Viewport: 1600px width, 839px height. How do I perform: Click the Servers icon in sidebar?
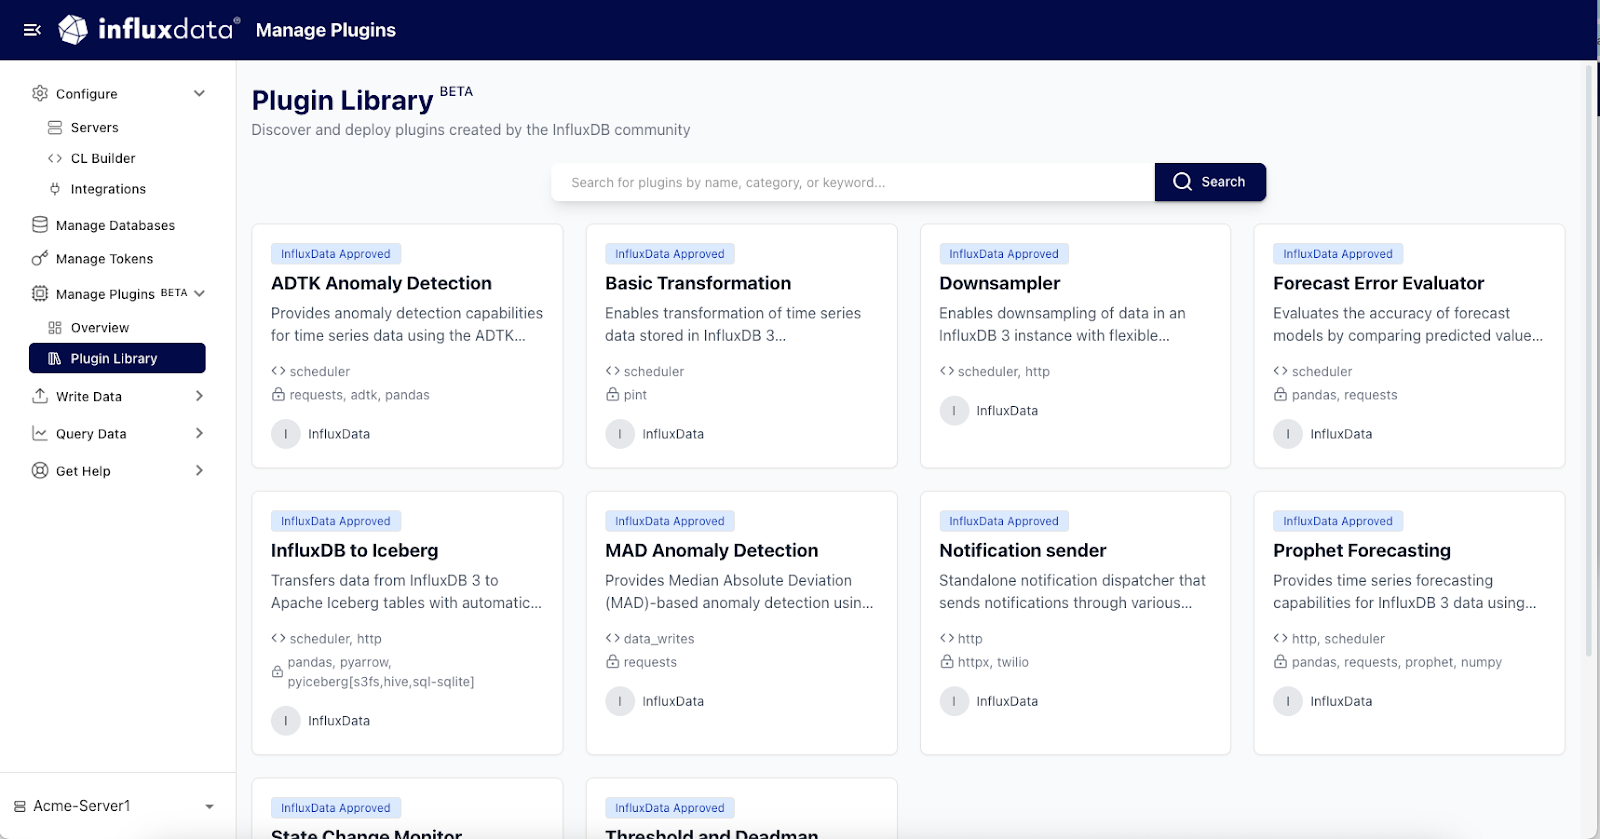coord(55,128)
